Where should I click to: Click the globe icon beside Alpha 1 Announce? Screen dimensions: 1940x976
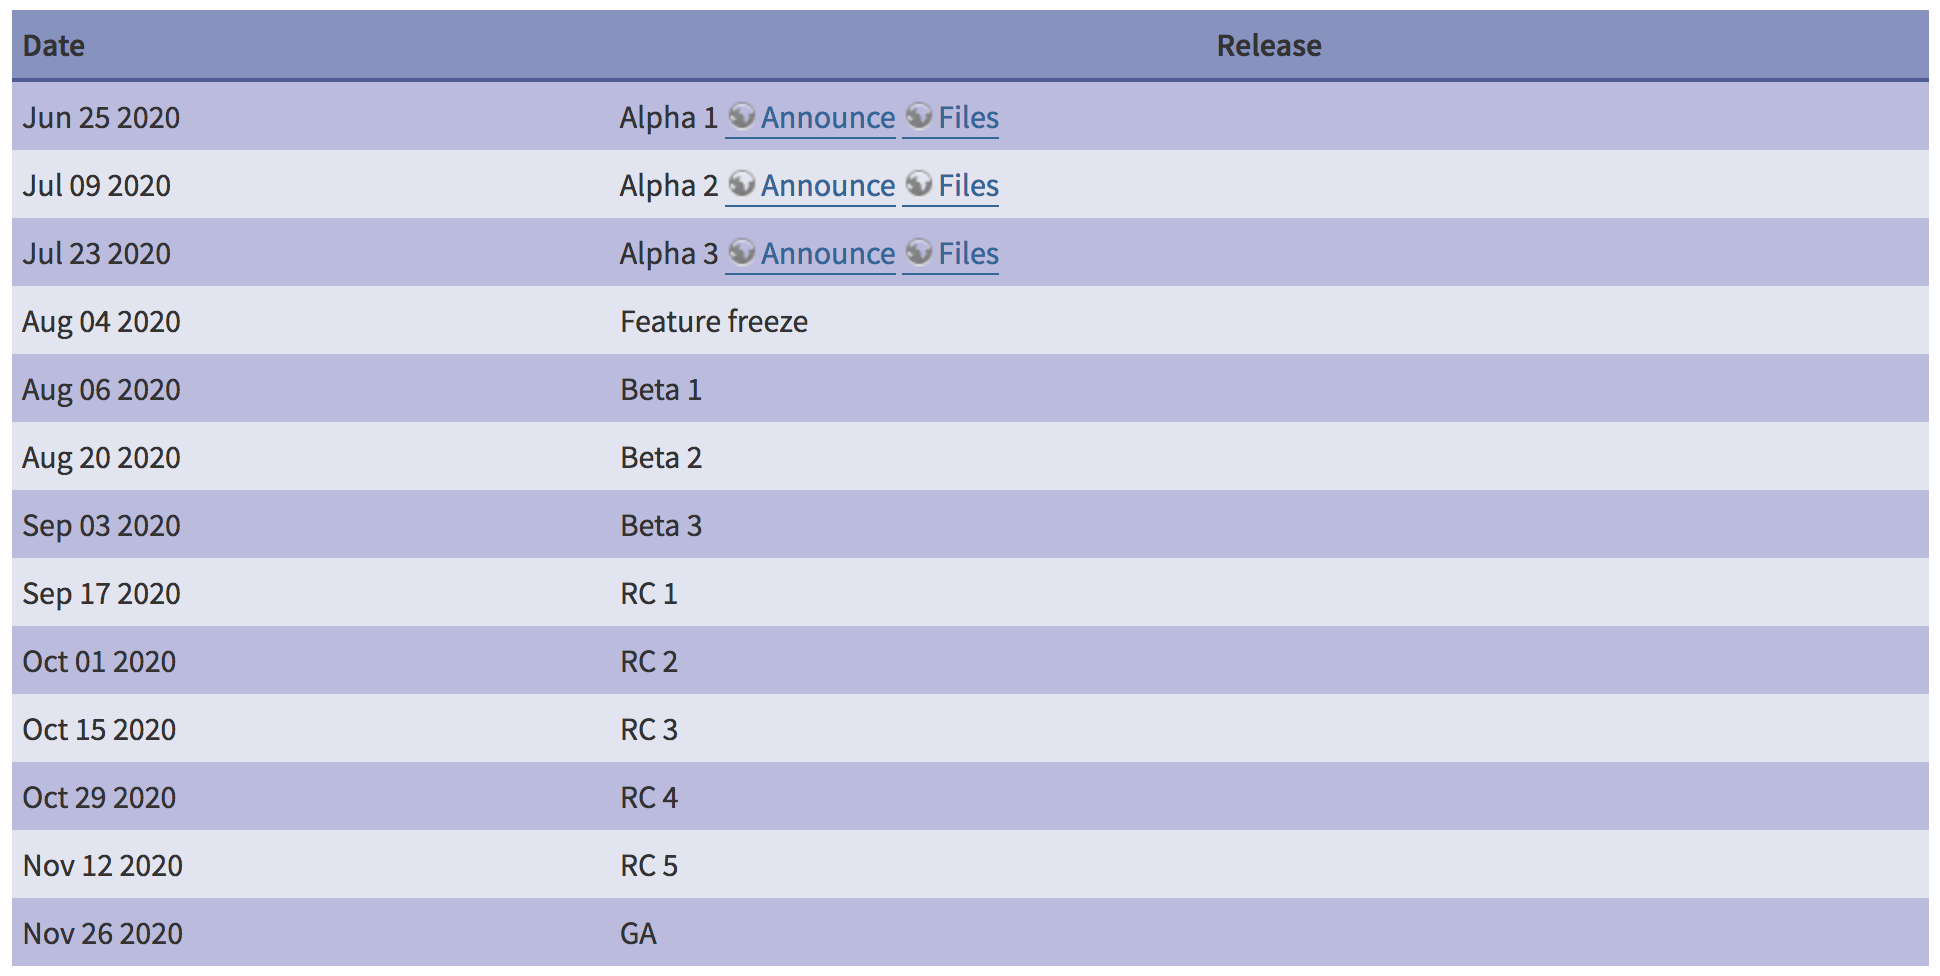[741, 116]
